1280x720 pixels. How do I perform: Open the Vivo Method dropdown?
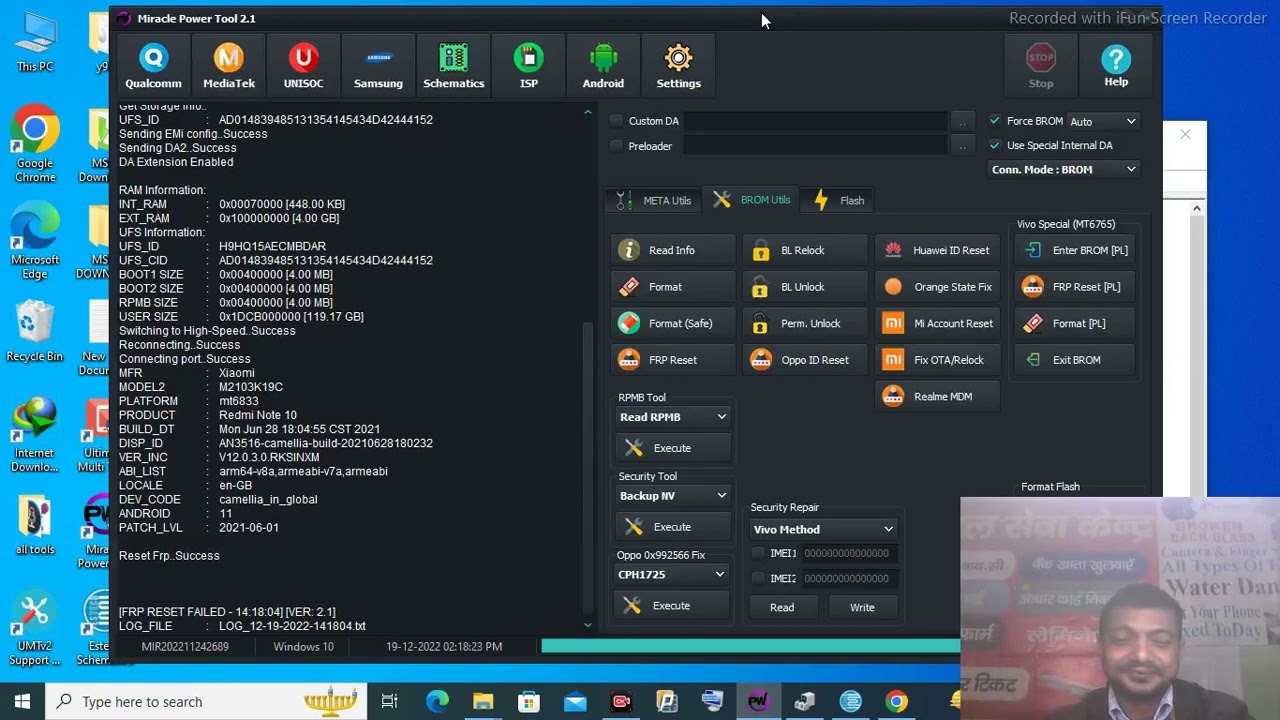[823, 529]
